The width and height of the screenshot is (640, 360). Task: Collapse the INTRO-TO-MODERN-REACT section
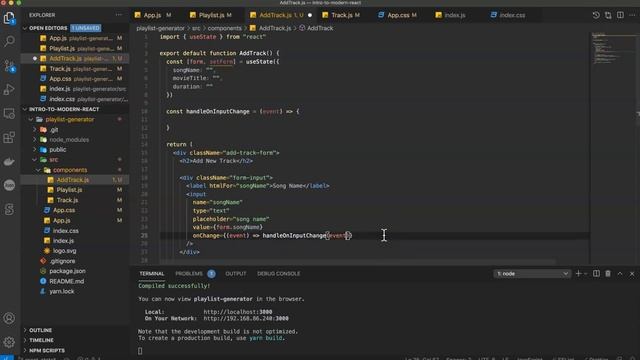tap(25, 109)
